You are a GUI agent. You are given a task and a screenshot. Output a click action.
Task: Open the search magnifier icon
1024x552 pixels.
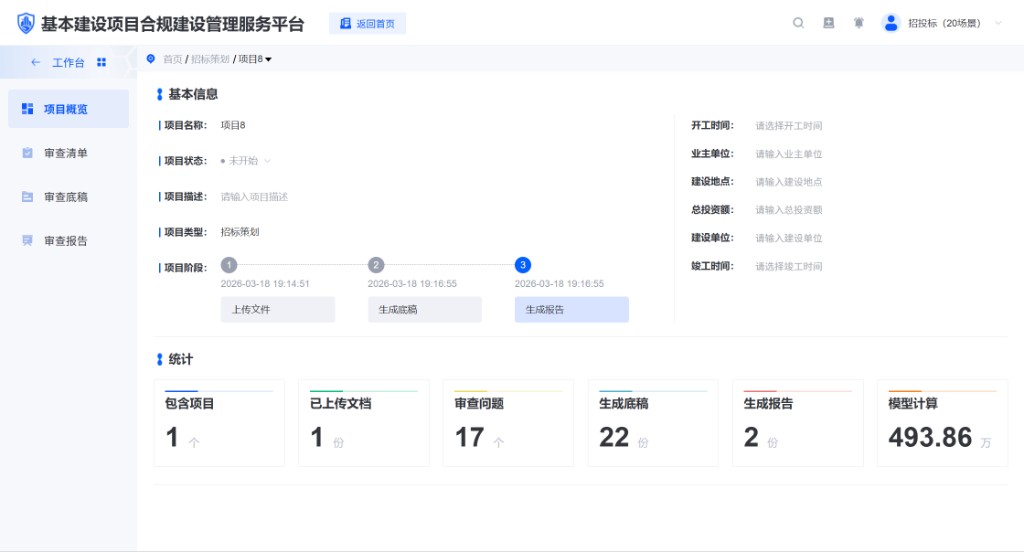click(798, 23)
